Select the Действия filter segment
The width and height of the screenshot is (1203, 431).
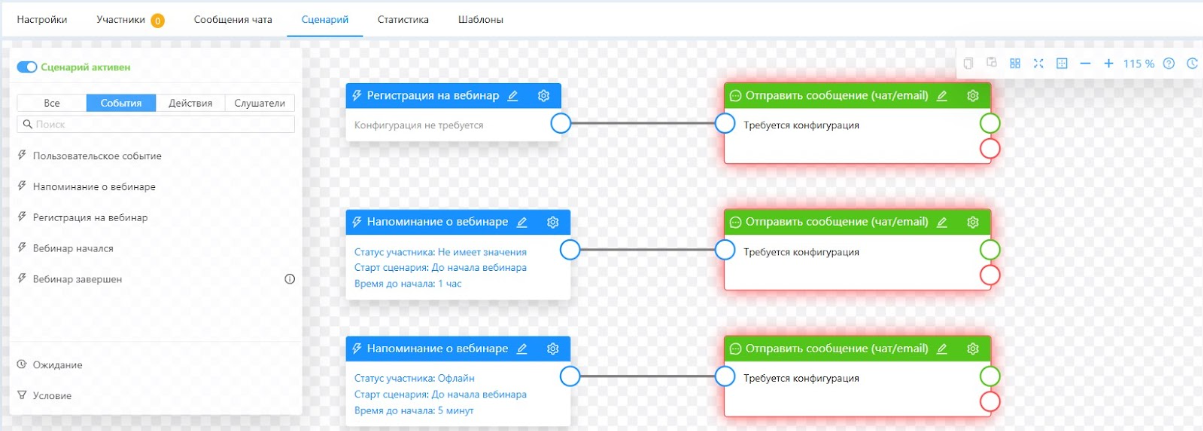[x=190, y=103]
